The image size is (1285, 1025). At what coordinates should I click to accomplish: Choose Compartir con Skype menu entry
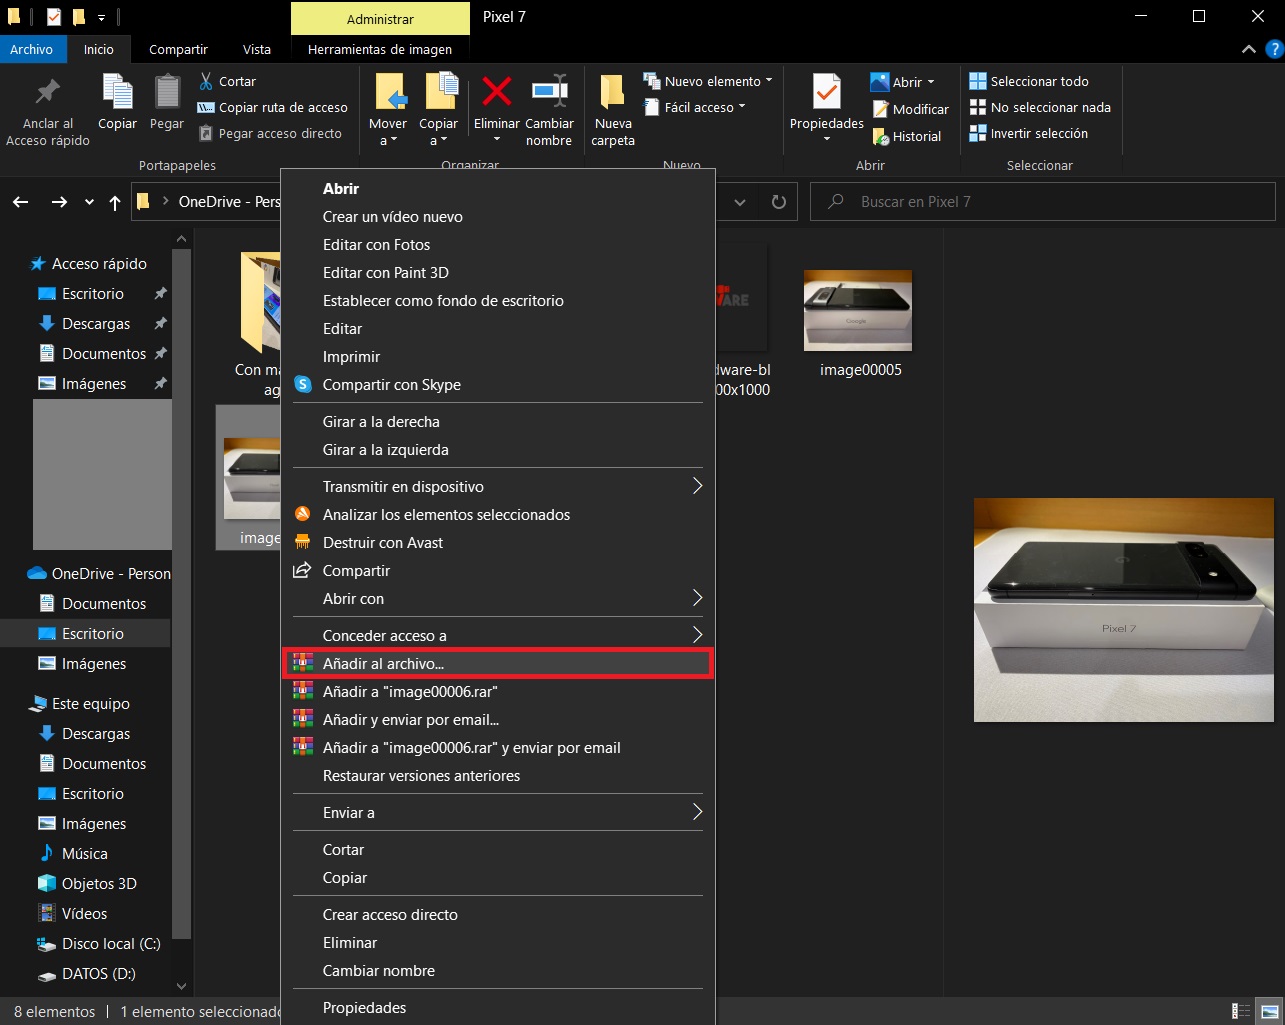(498, 384)
